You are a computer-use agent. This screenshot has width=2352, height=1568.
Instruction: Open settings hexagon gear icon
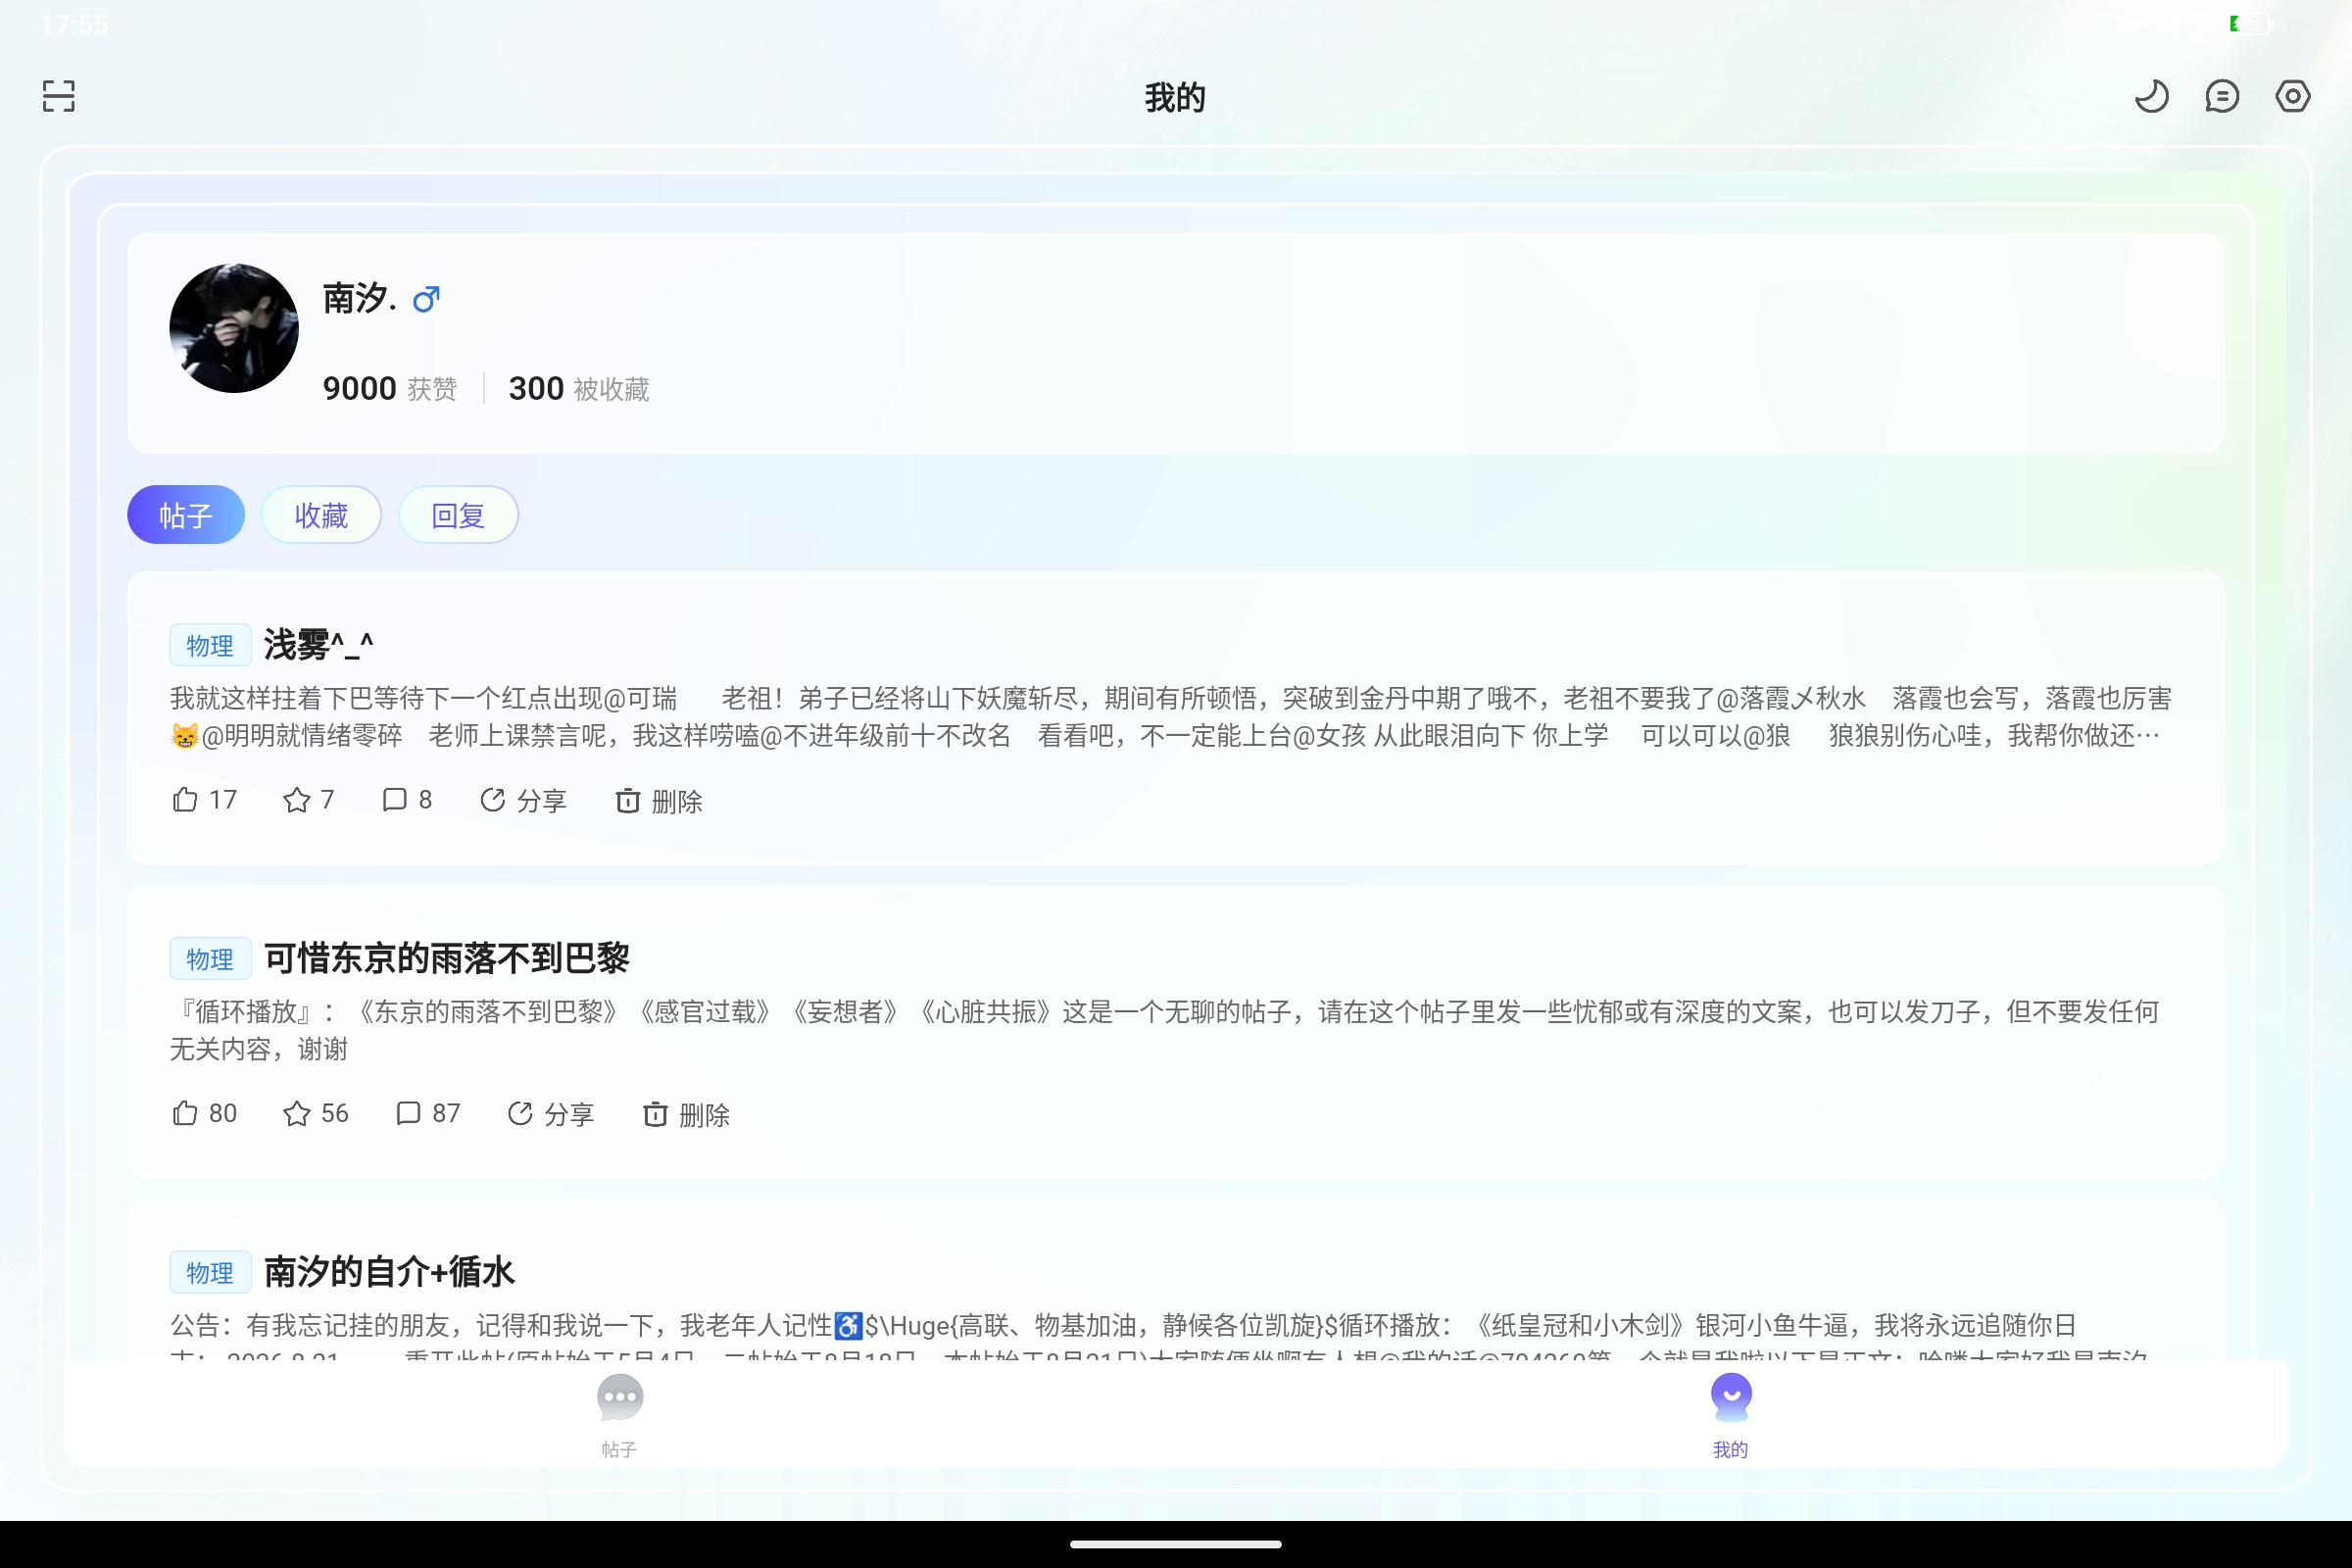pos(2293,96)
